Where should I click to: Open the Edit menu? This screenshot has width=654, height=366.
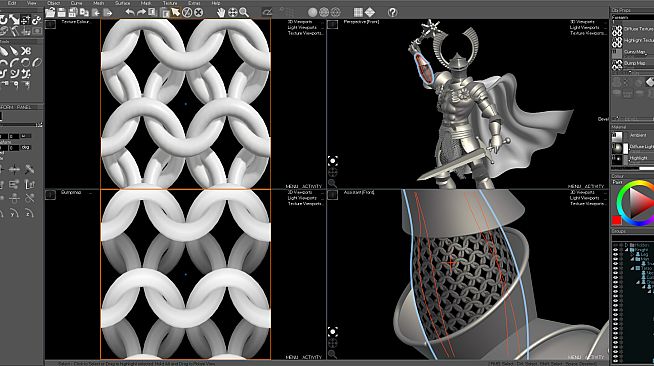(x=12, y=3)
